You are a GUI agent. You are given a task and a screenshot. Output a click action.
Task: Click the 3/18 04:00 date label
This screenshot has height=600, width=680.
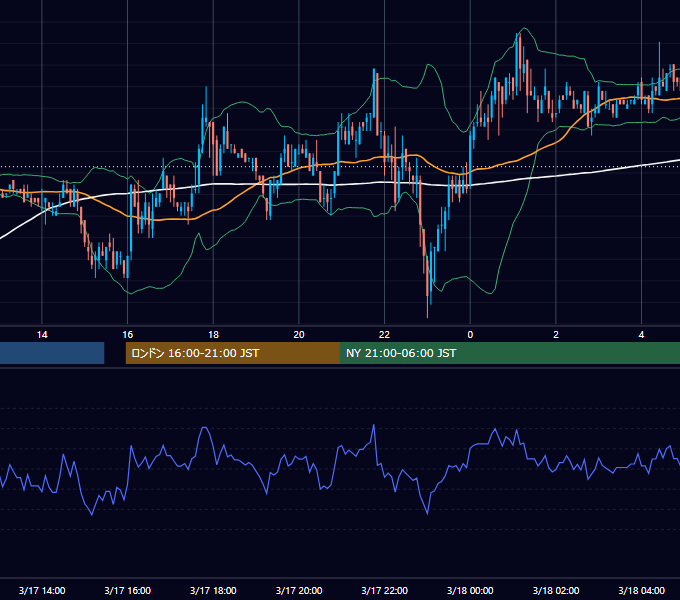click(x=641, y=590)
